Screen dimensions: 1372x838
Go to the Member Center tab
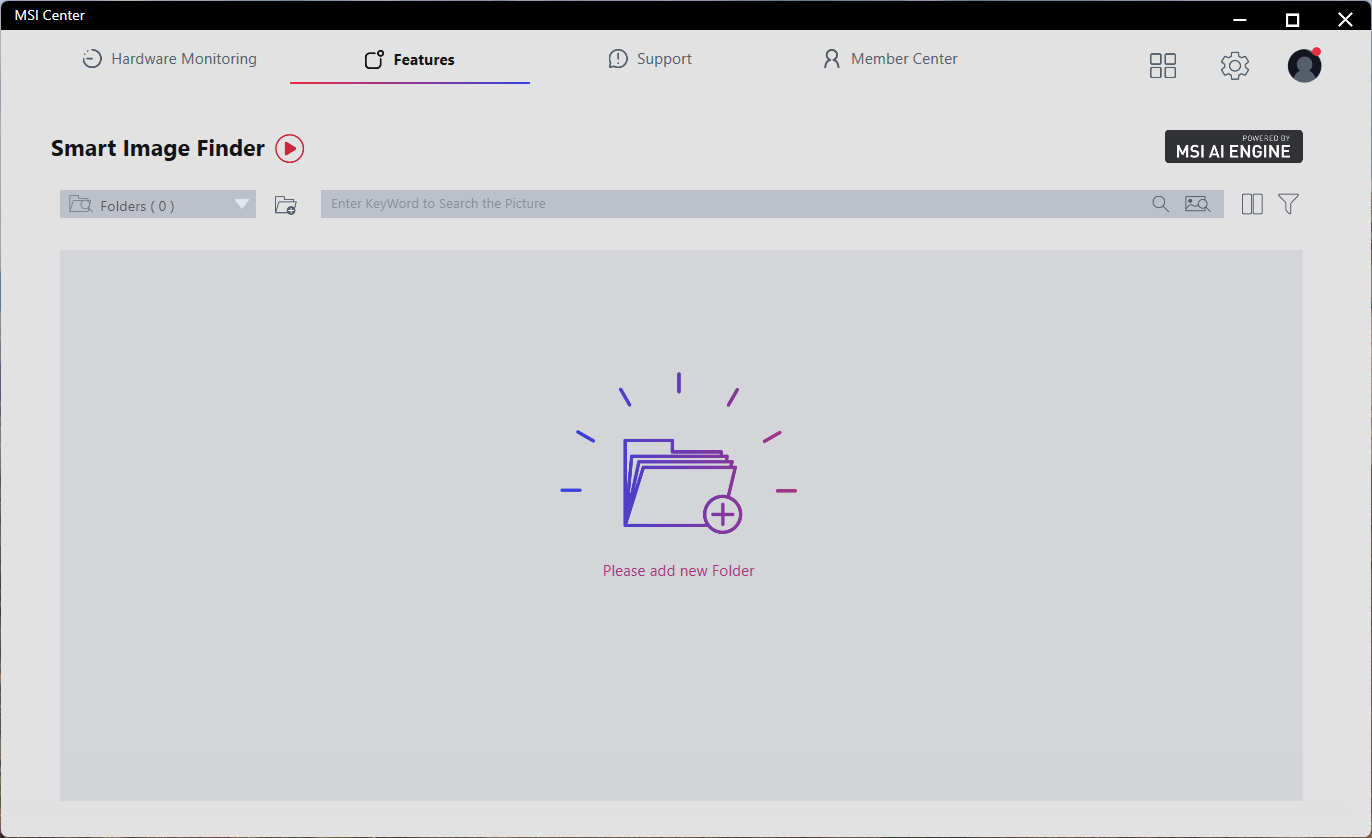pyautogui.click(x=890, y=59)
